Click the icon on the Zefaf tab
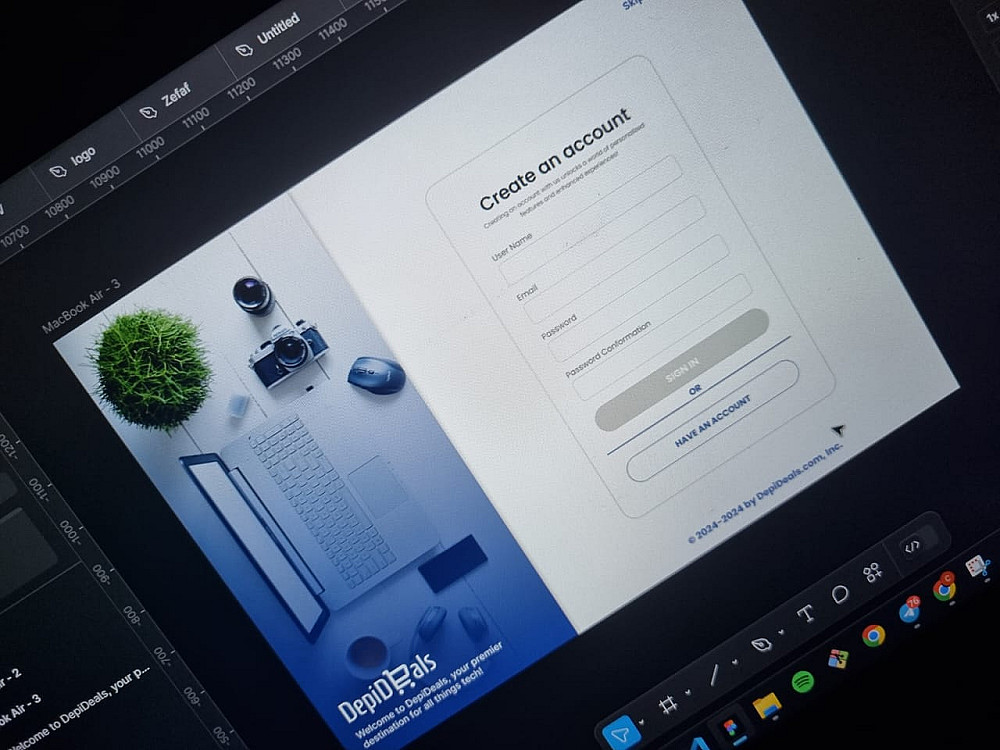The width and height of the screenshot is (1000, 750). tap(148, 112)
